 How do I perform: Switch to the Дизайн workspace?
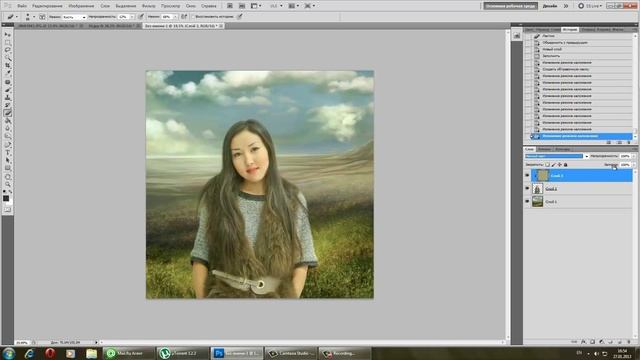(x=550, y=6)
